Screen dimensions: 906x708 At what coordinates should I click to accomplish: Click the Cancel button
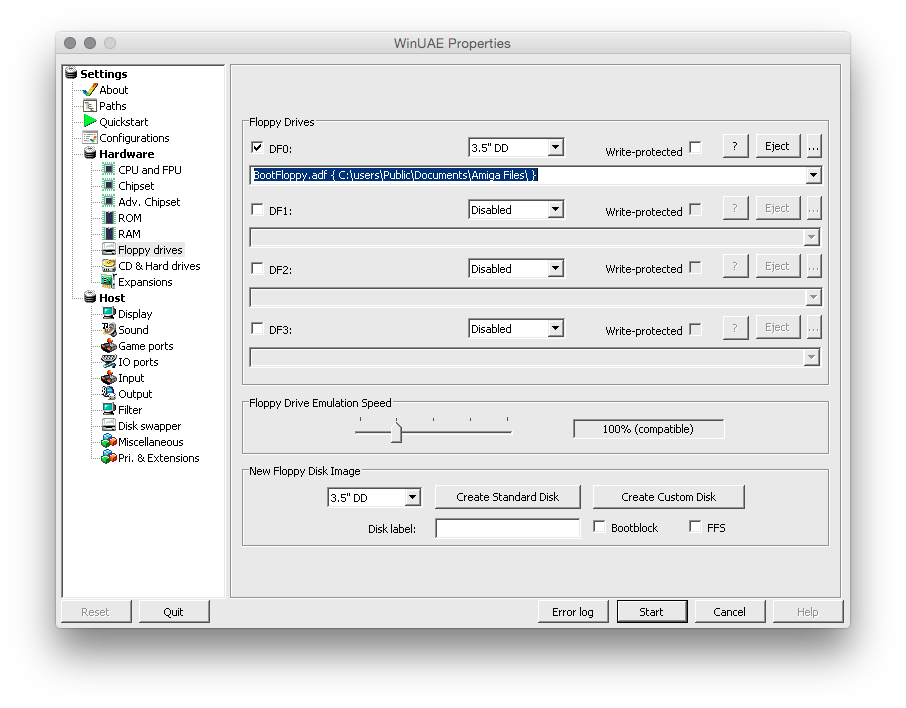pyautogui.click(x=730, y=611)
